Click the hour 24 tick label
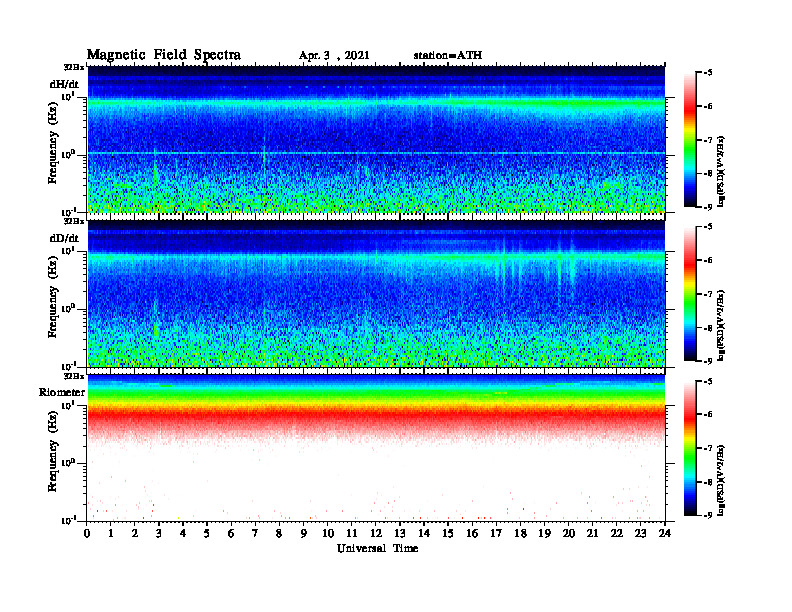 (x=665, y=534)
